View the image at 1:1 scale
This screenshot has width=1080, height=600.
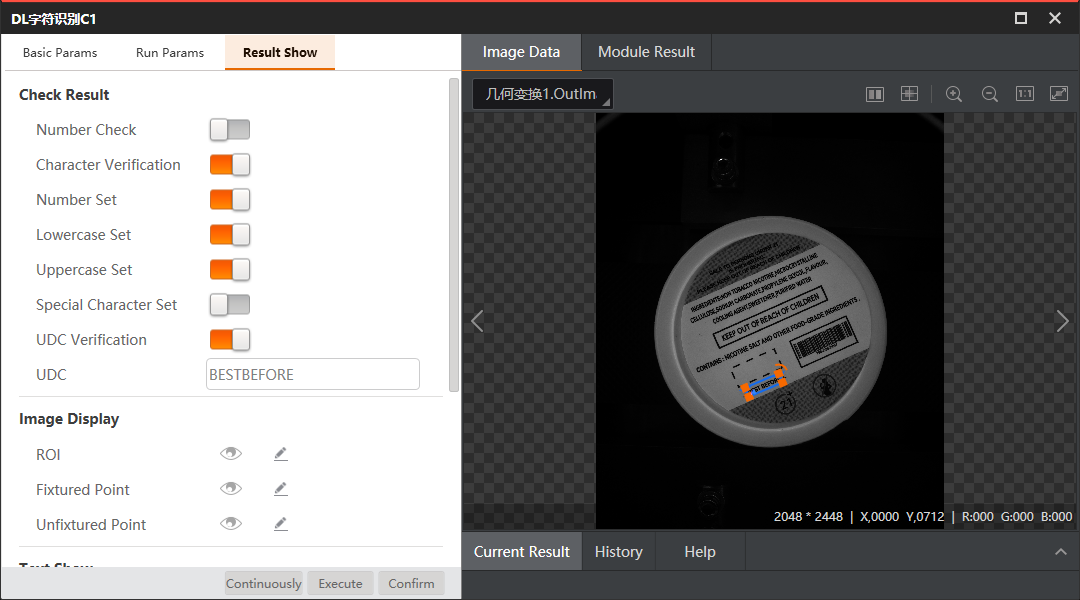(1024, 93)
